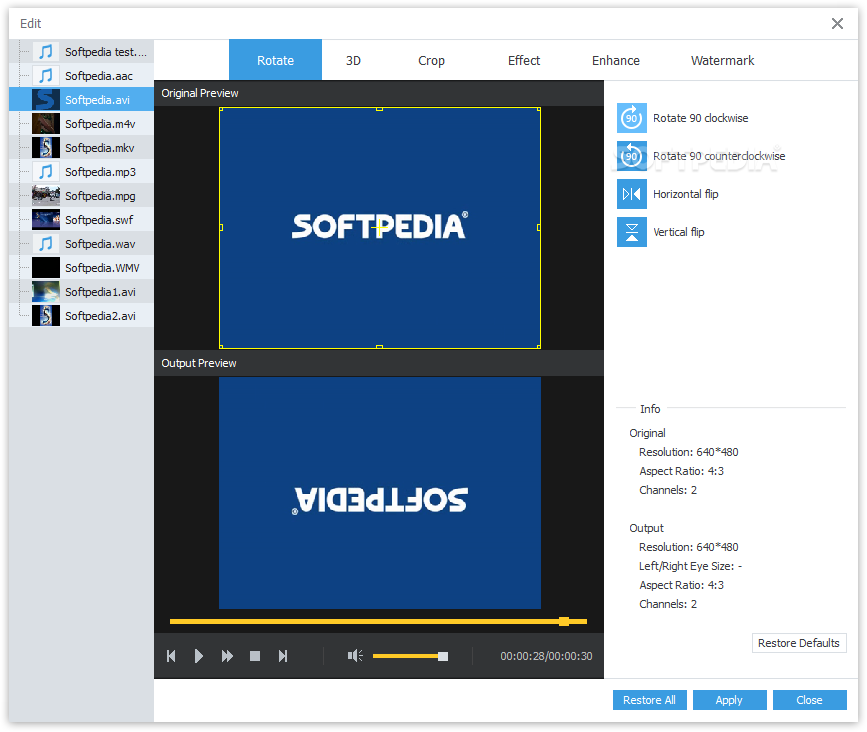The height and width of the screenshot is (732, 867).
Task: Go to the Watermark tab
Action: point(722,60)
